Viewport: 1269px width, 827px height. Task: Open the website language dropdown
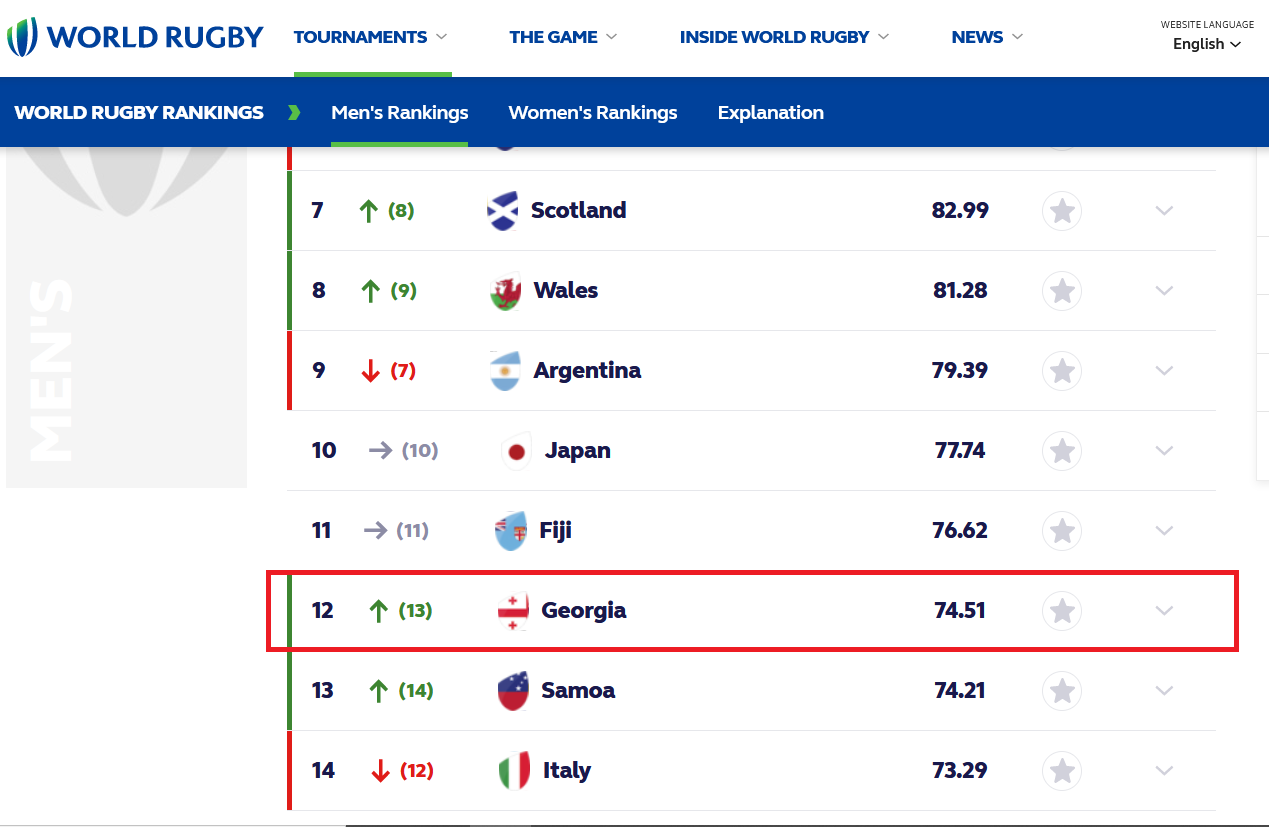(x=1207, y=44)
